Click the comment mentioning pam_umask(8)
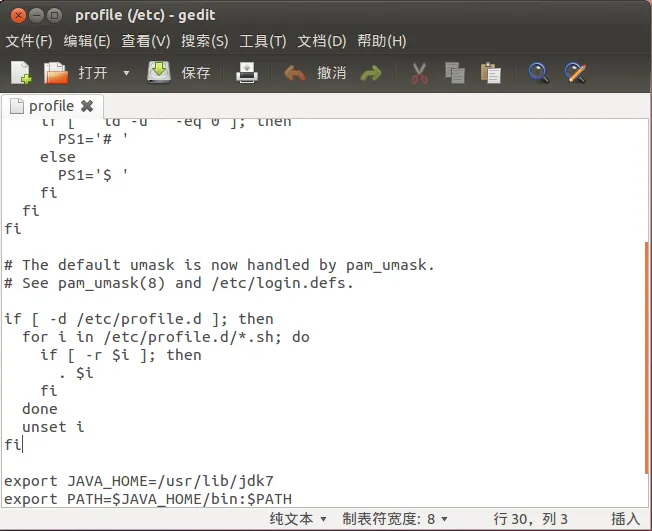Image resolution: width=652 pixels, height=531 pixels. click(179, 283)
